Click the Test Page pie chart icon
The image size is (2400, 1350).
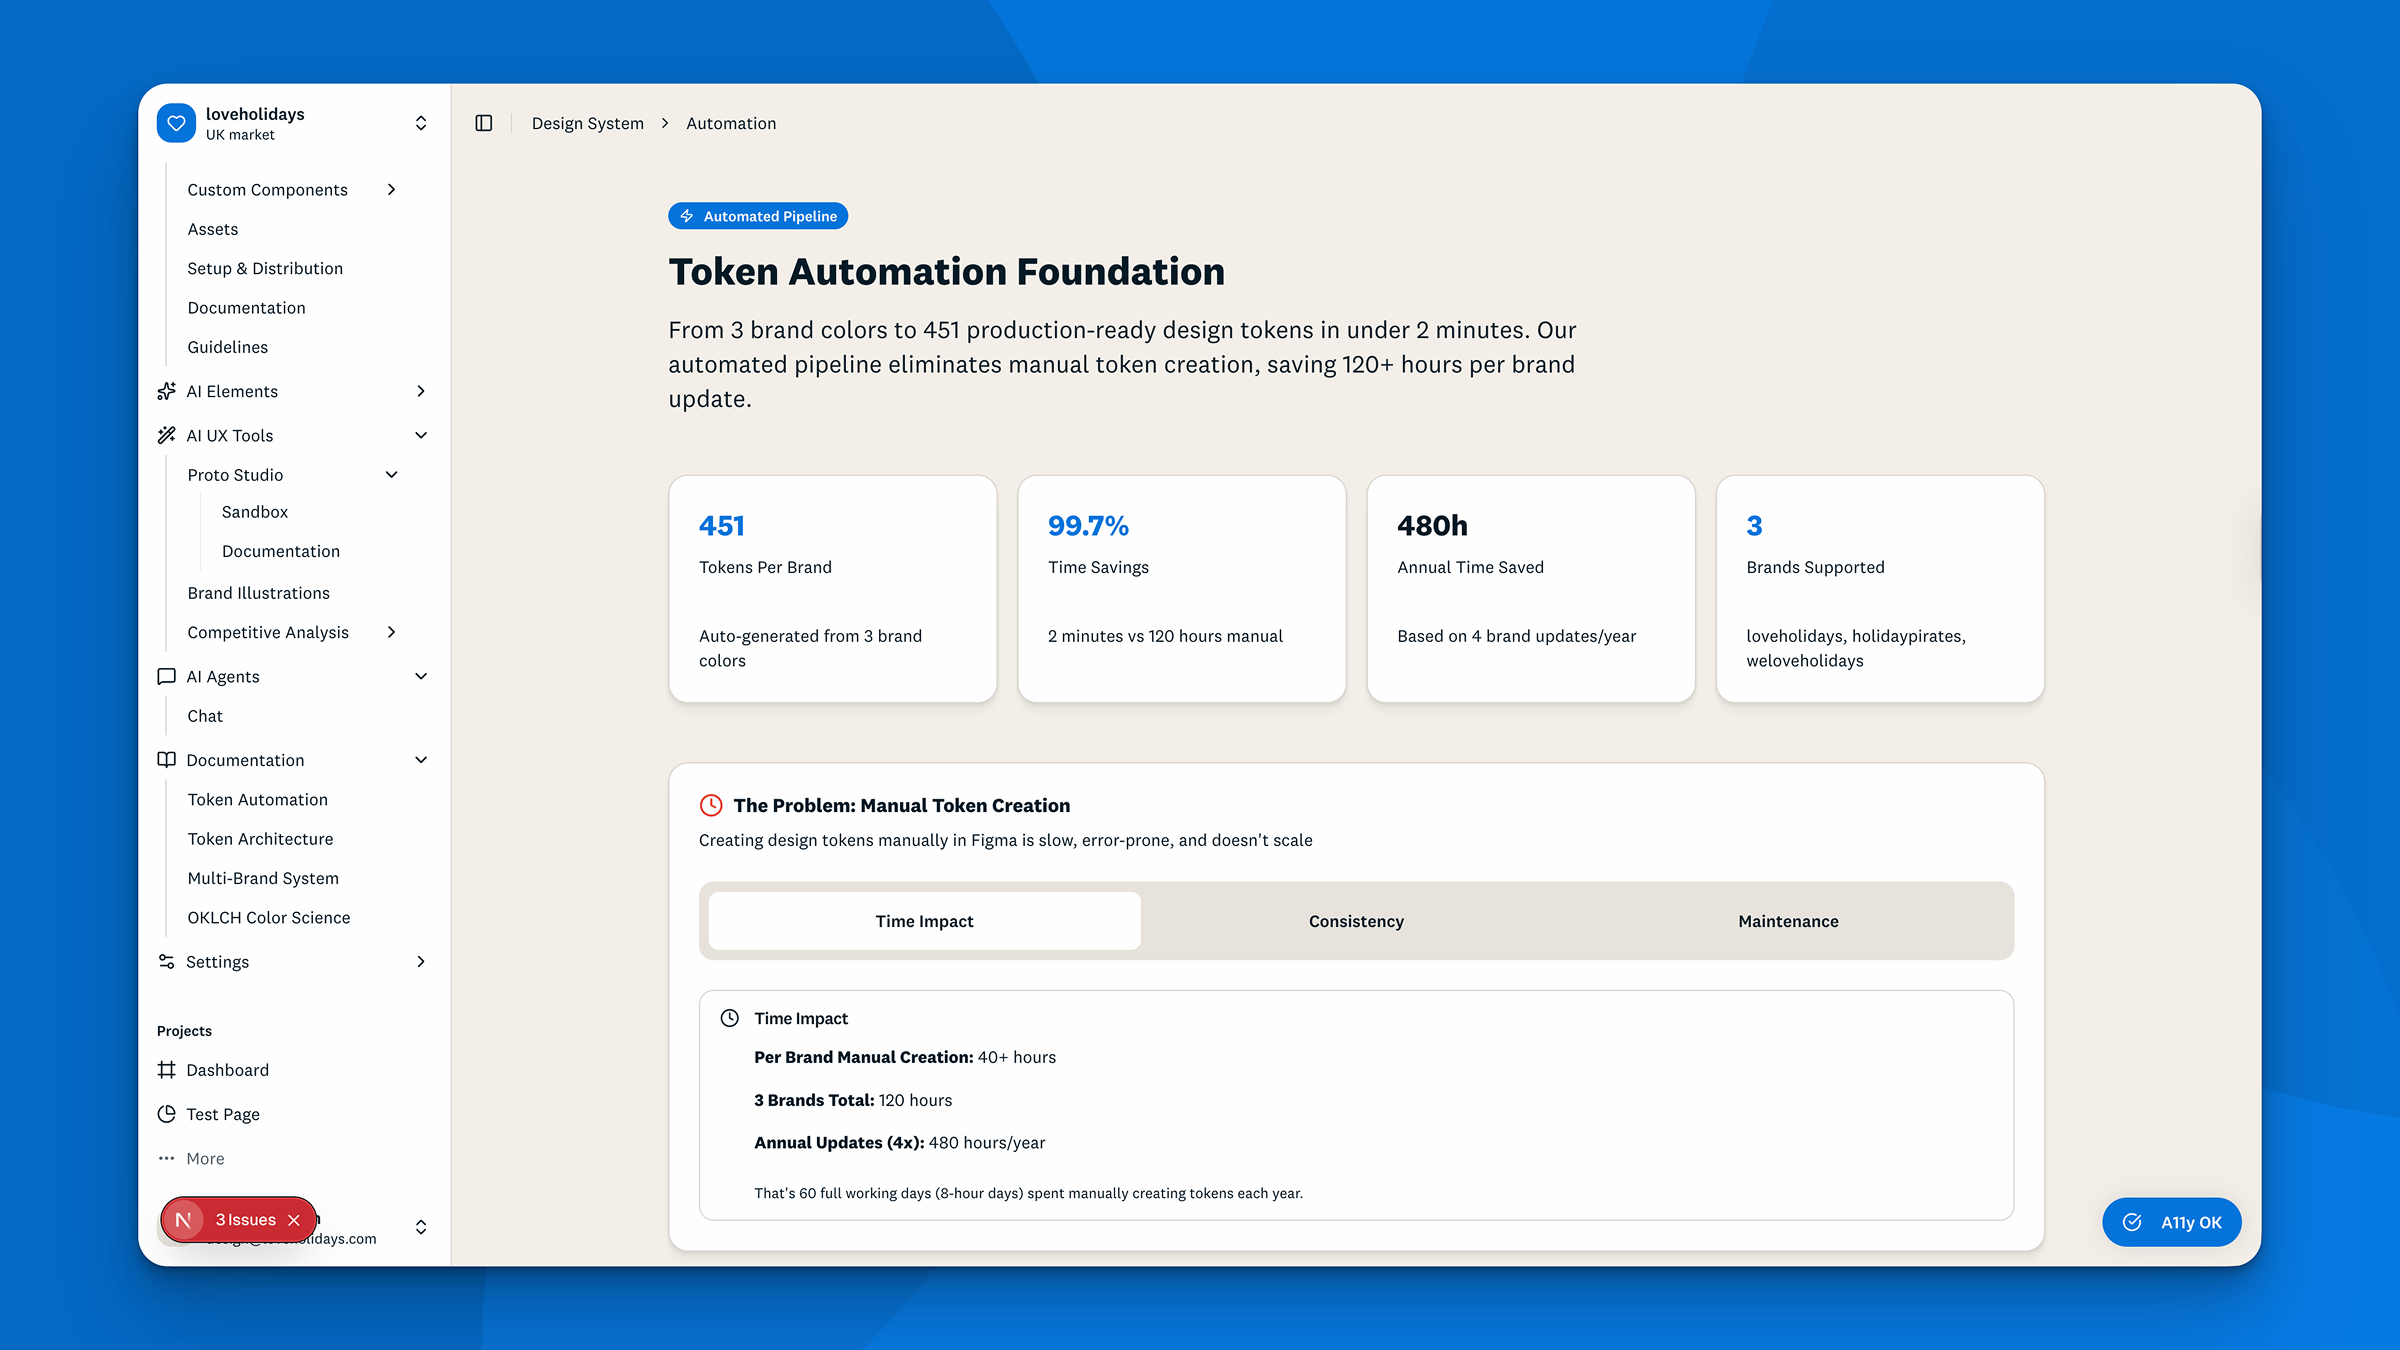(167, 1114)
